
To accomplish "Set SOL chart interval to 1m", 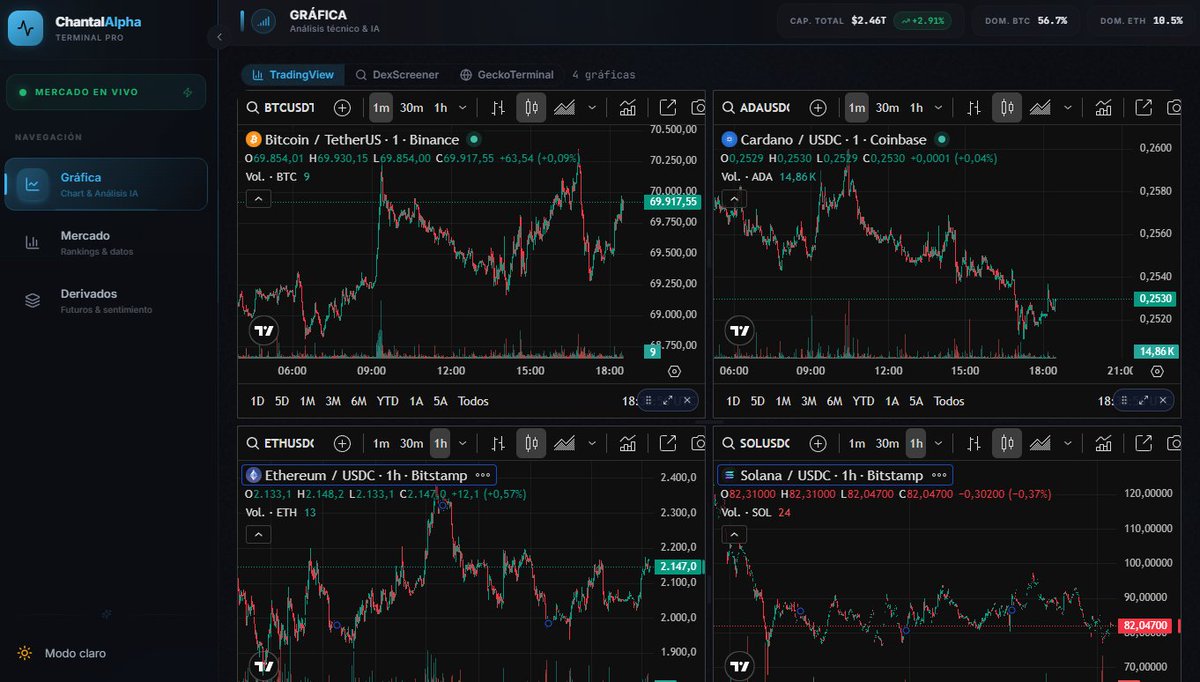I will [857, 443].
